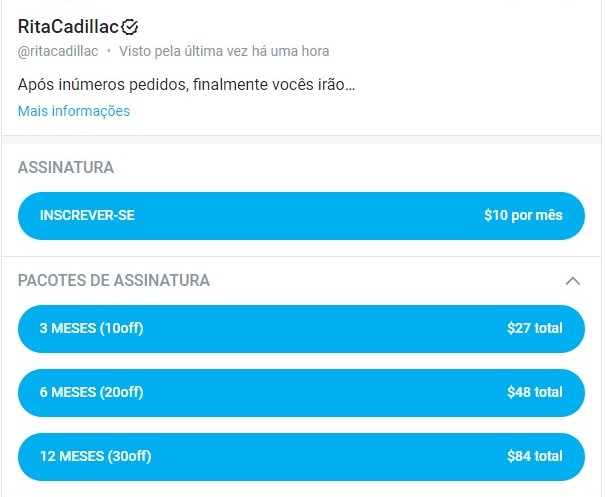Pick the 12 MESES subscription bundle

click(x=300, y=456)
